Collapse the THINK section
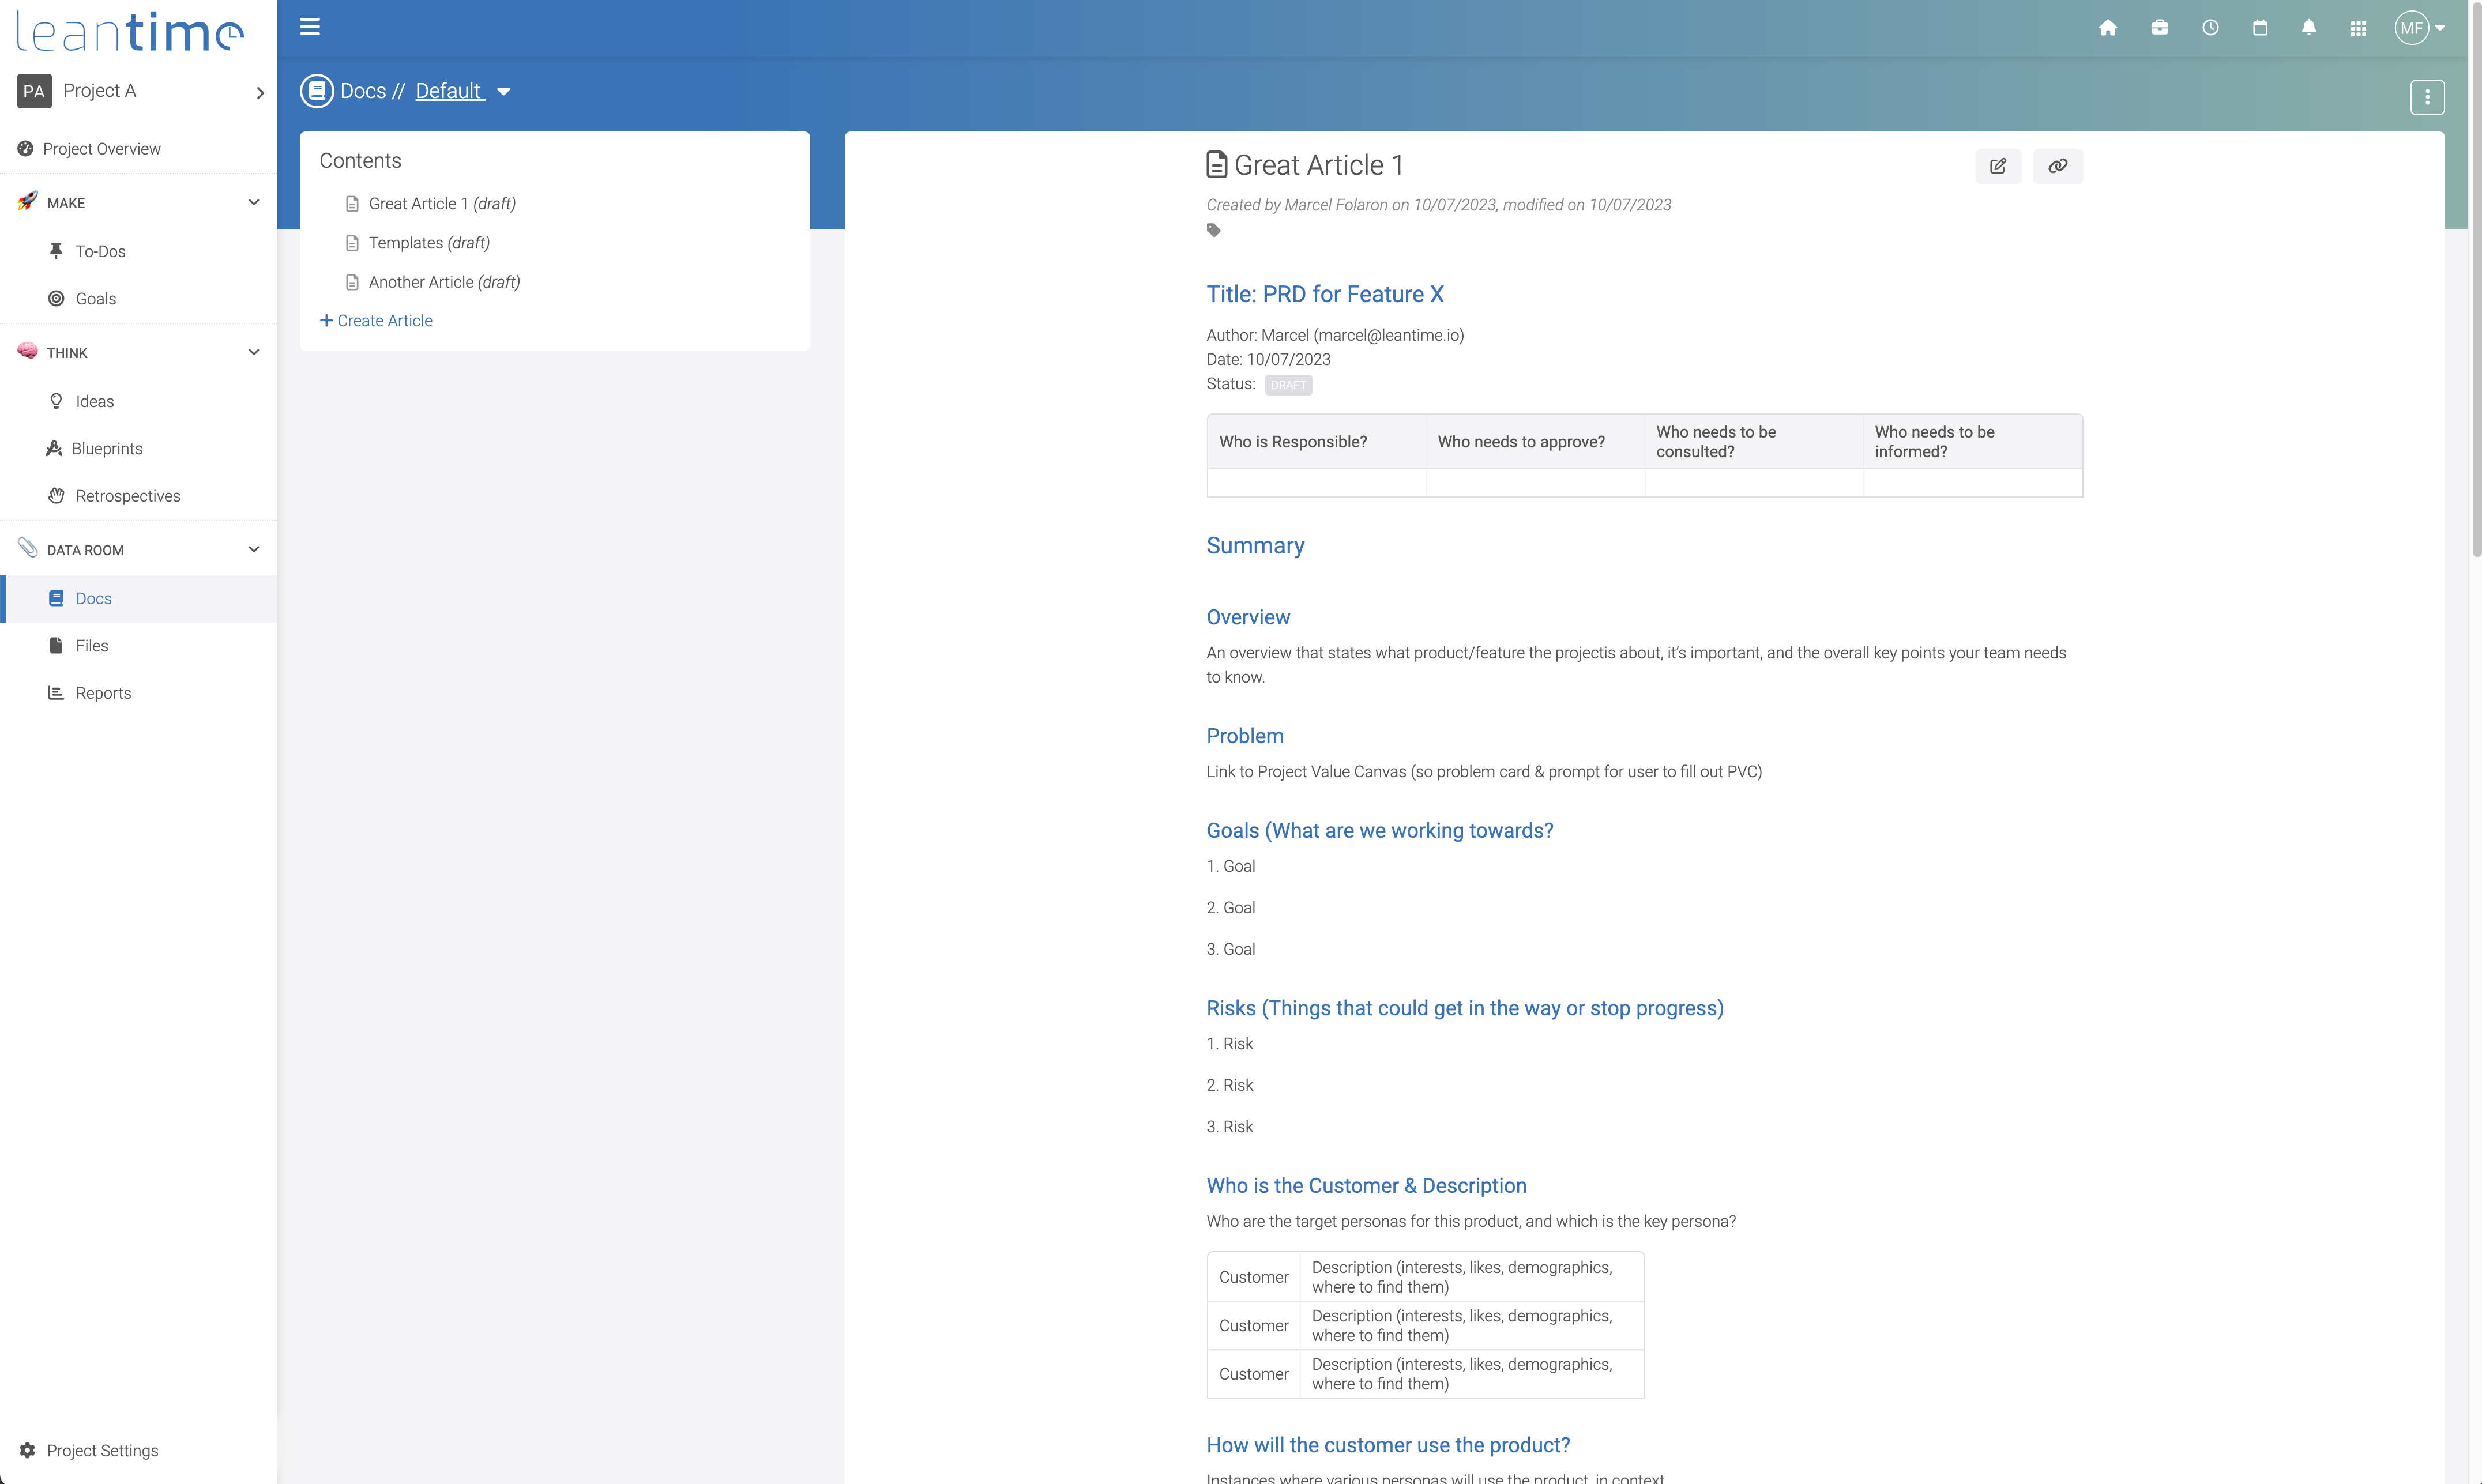 point(254,352)
